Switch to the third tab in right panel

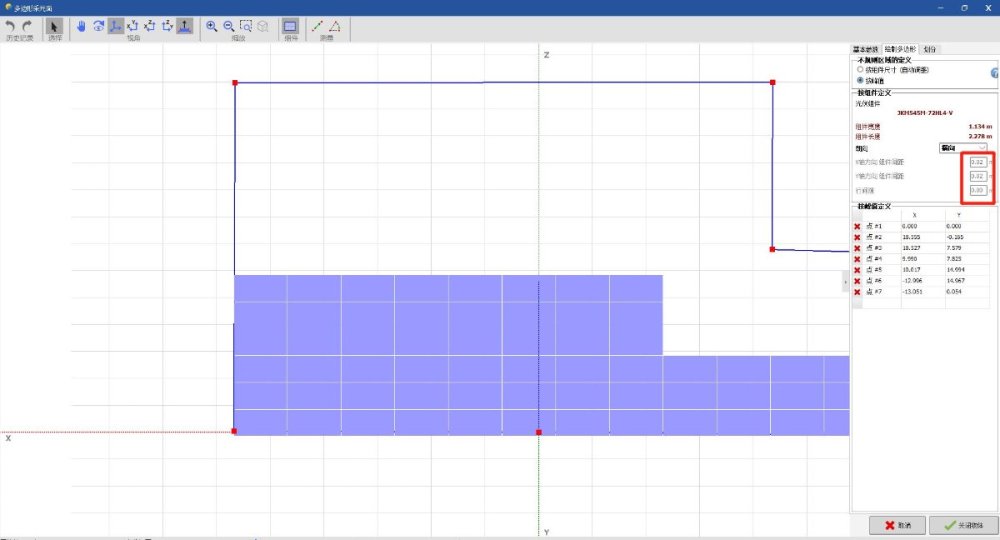930,49
